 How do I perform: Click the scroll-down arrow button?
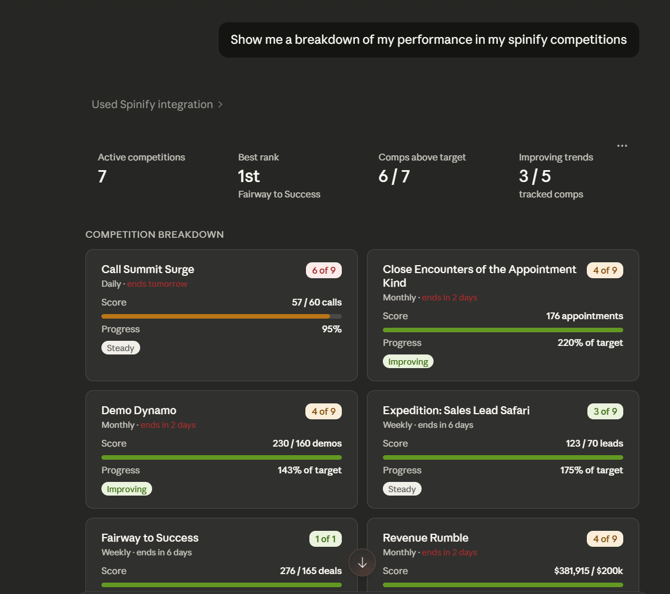[x=362, y=563]
